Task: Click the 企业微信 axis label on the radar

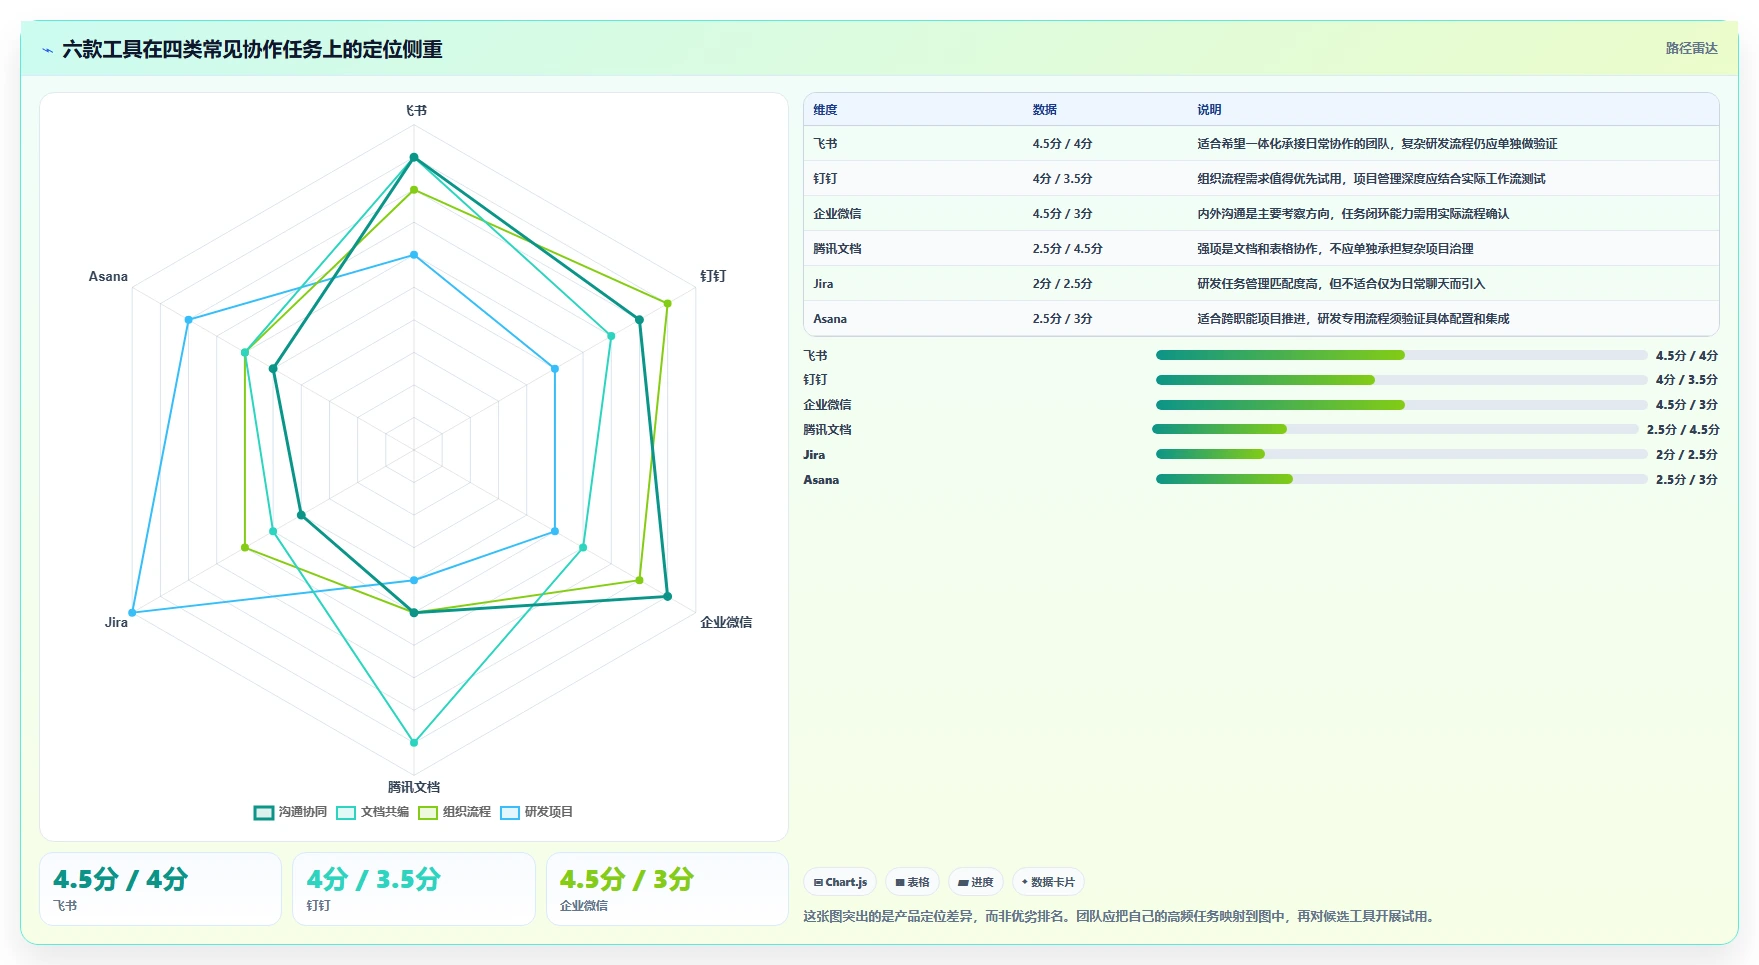Action: coord(726,622)
